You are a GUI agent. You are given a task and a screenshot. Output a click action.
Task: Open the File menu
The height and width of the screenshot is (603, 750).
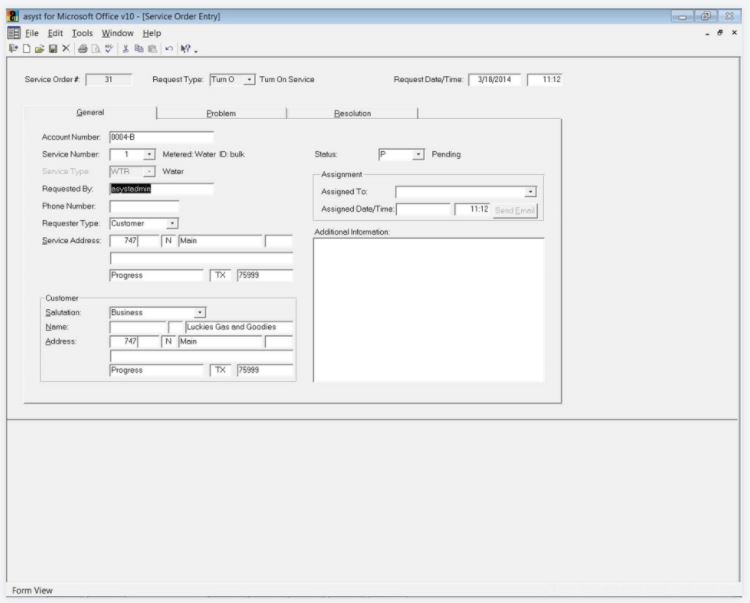(32, 33)
